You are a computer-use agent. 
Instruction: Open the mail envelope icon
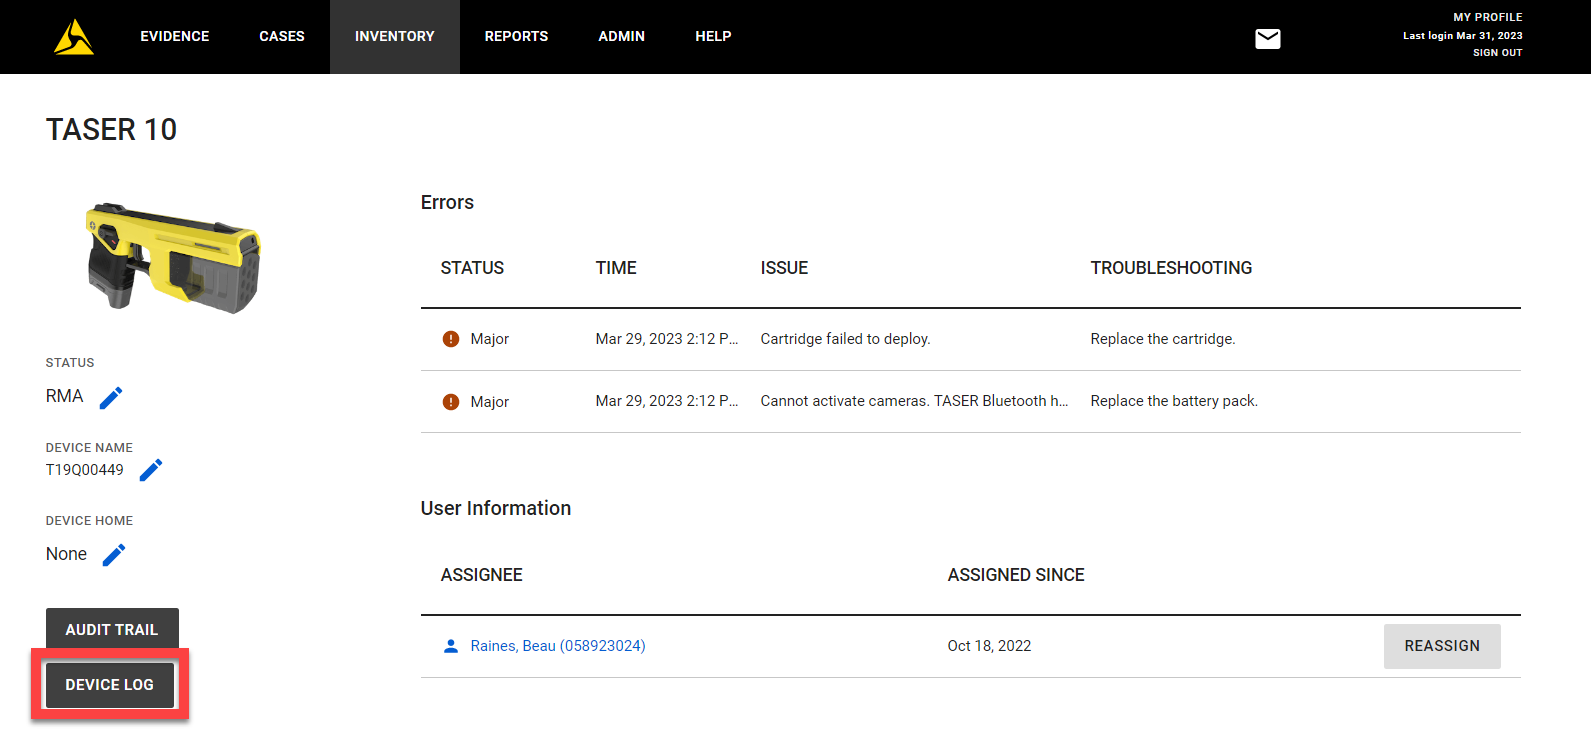pos(1267,38)
